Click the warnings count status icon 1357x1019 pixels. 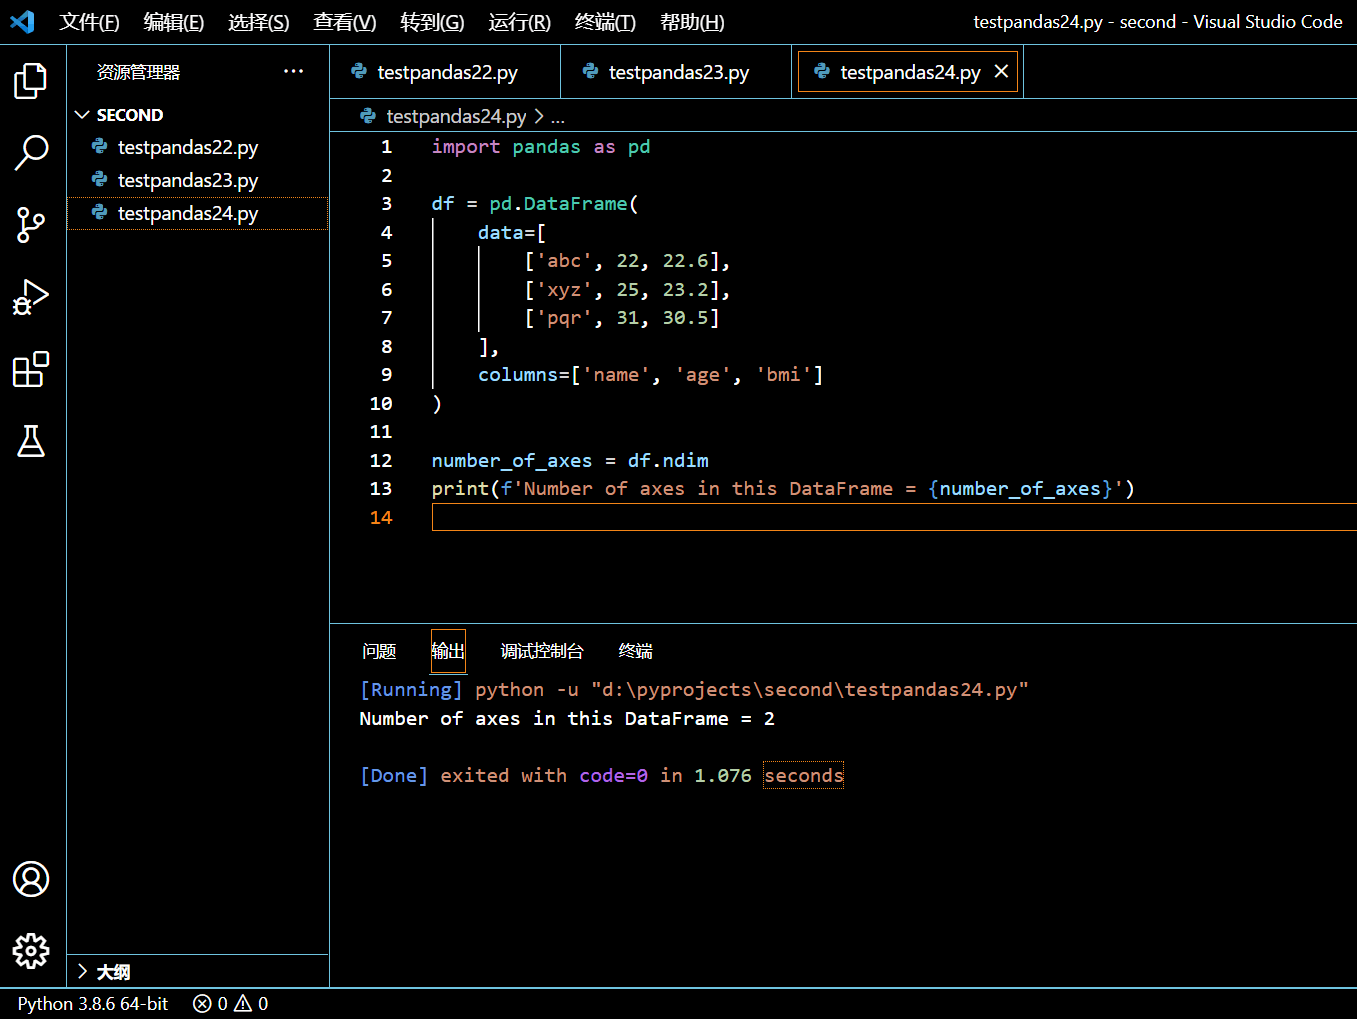[x=243, y=1003]
